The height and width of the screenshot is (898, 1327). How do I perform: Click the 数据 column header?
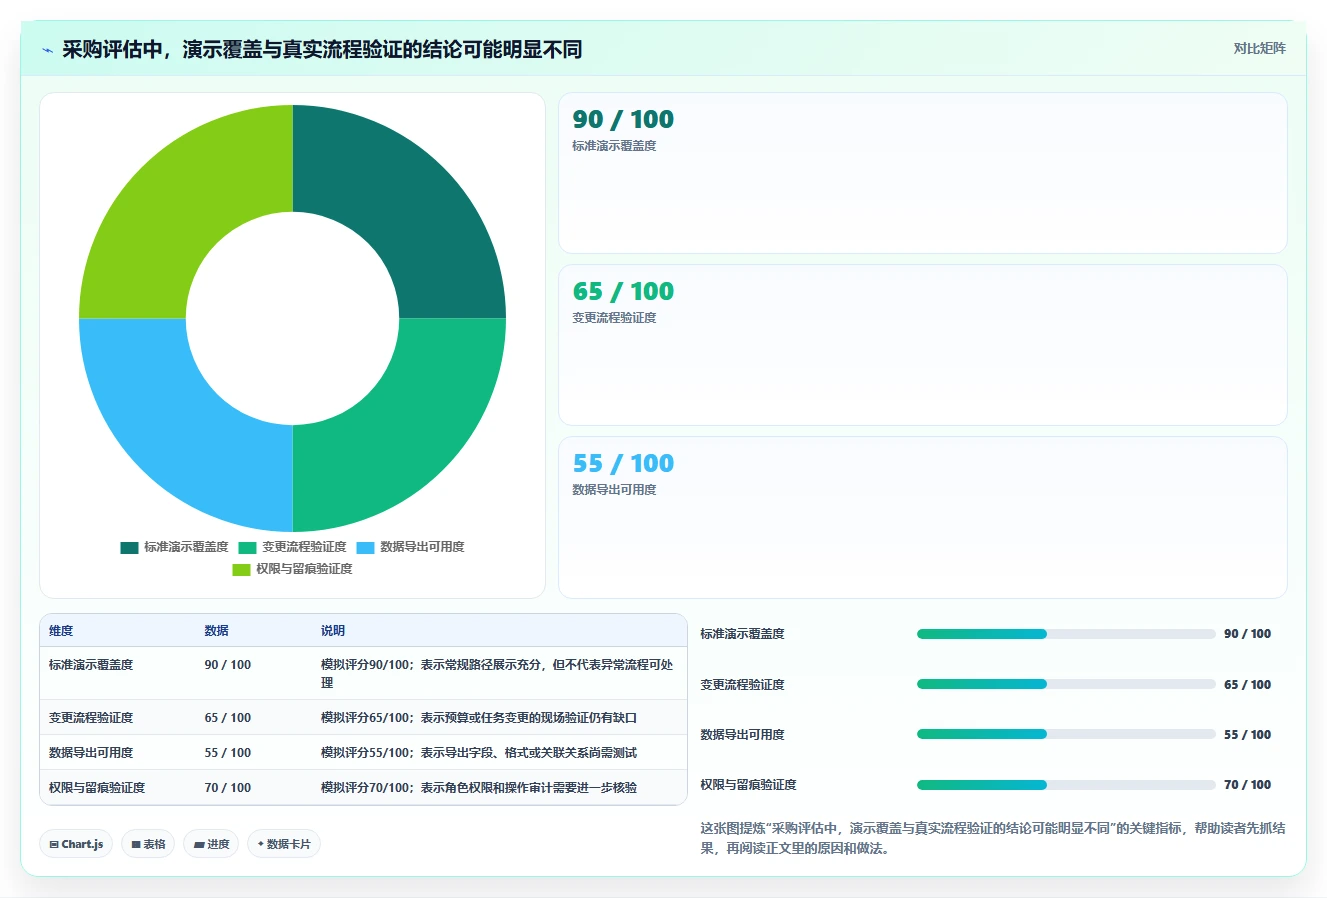pos(217,631)
